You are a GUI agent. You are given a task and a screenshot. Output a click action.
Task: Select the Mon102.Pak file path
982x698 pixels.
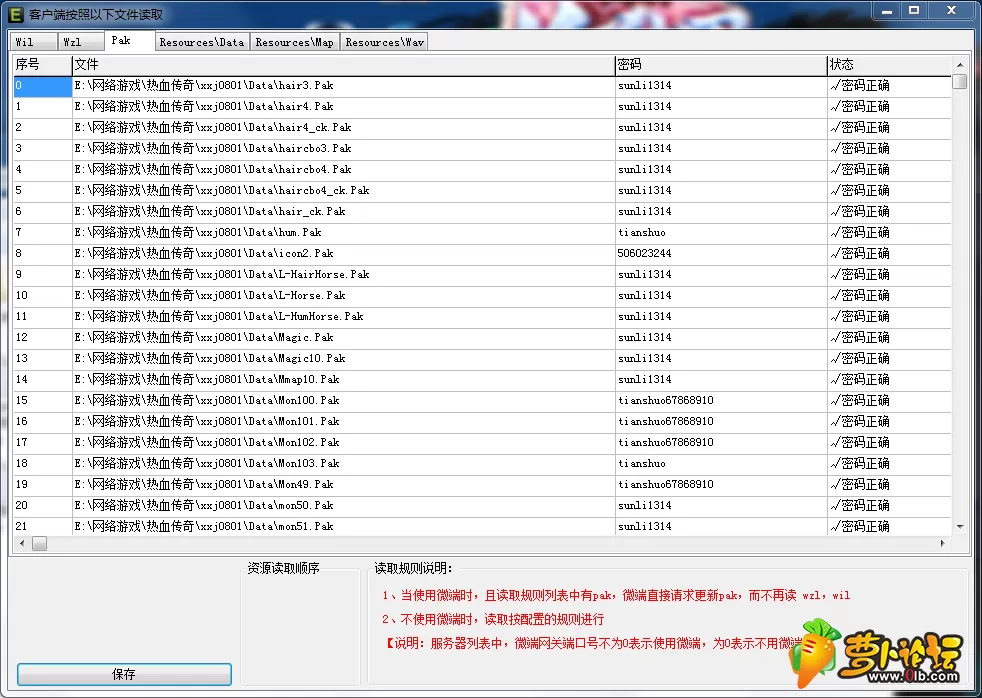point(207,443)
